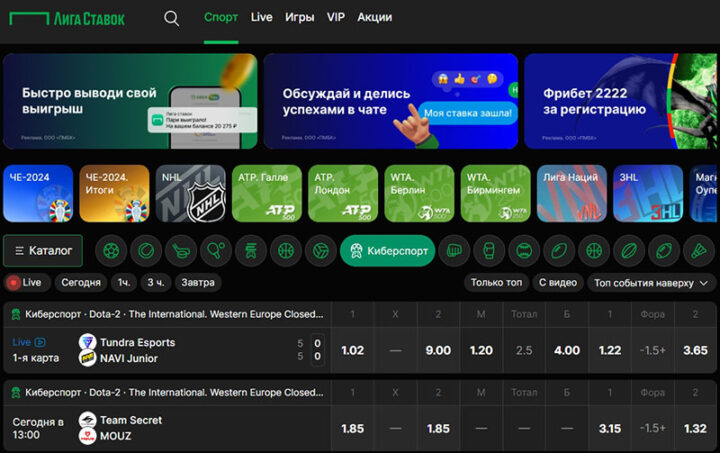Toggle the Завтра time filter
This screenshot has width=720, height=453.
pyautogui.click(x=198, y=283)
